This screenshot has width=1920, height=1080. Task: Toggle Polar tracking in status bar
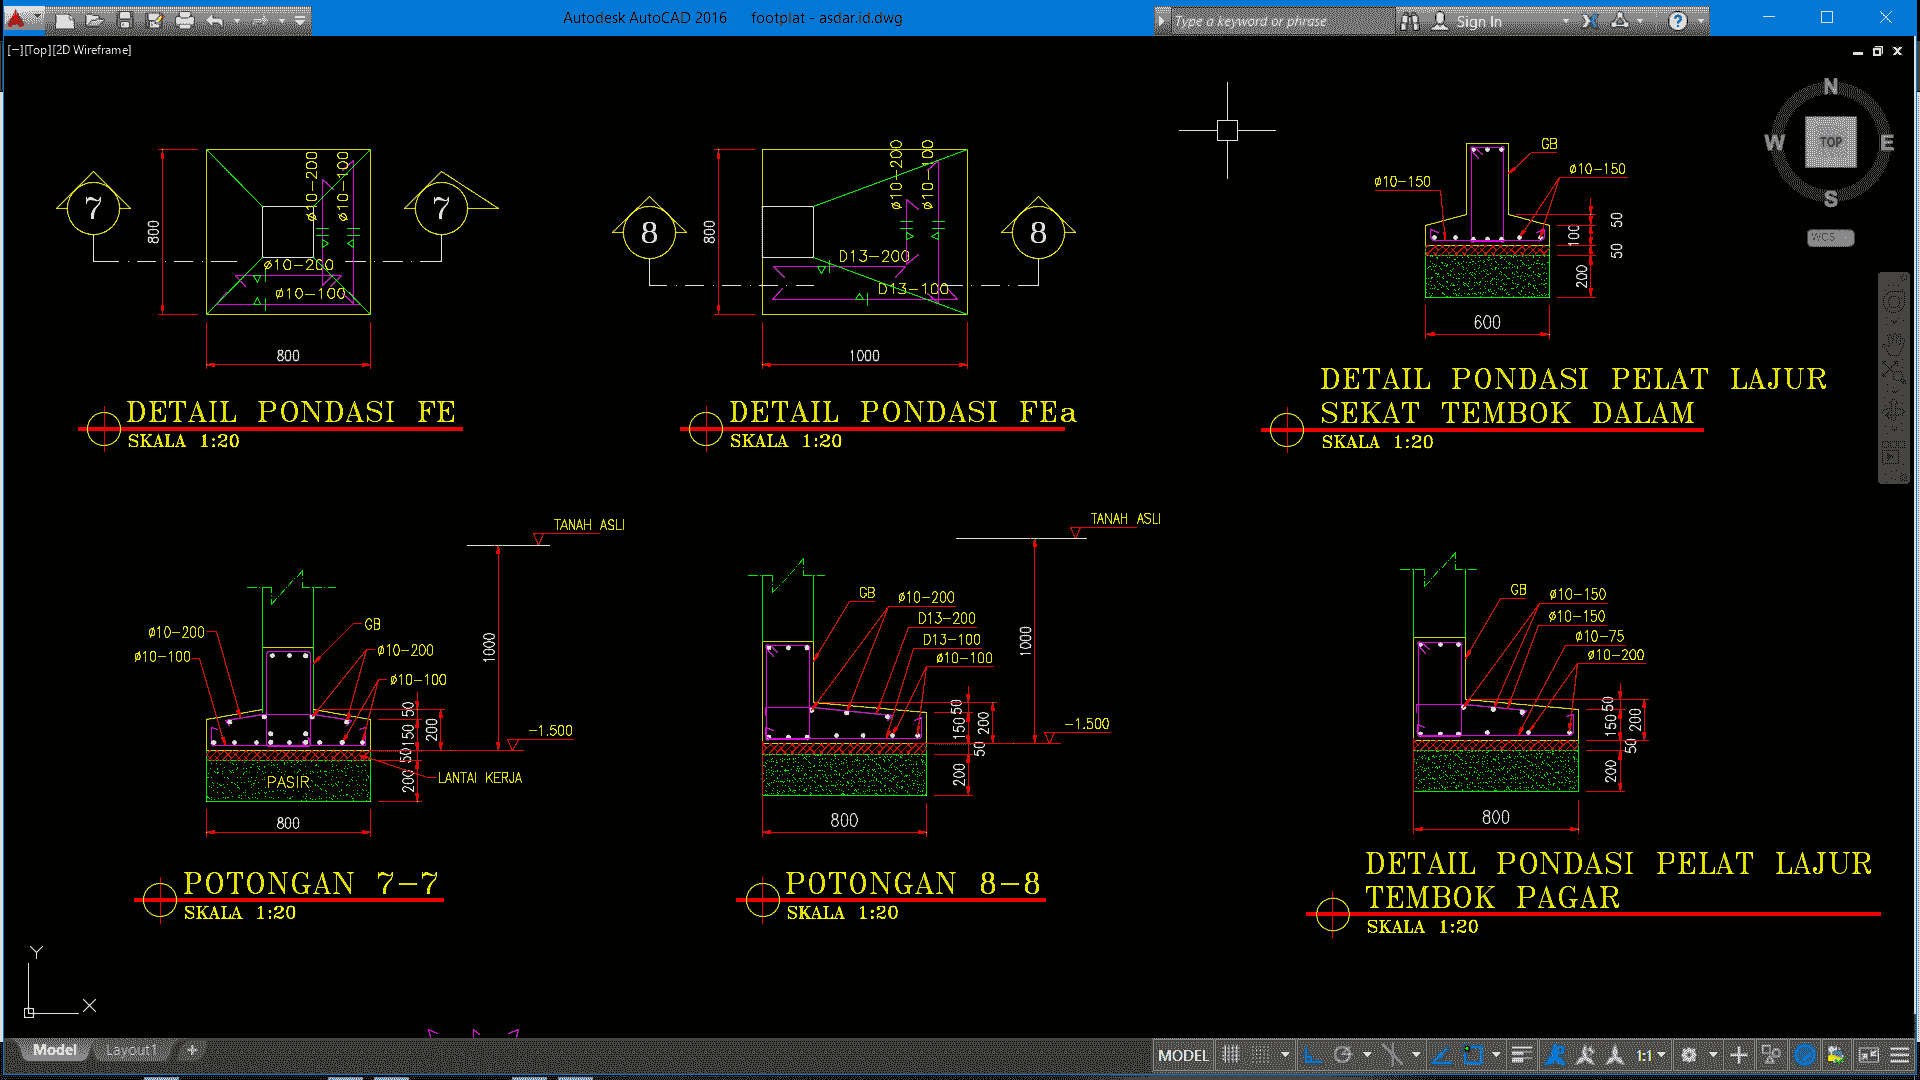(1343, 1055)
